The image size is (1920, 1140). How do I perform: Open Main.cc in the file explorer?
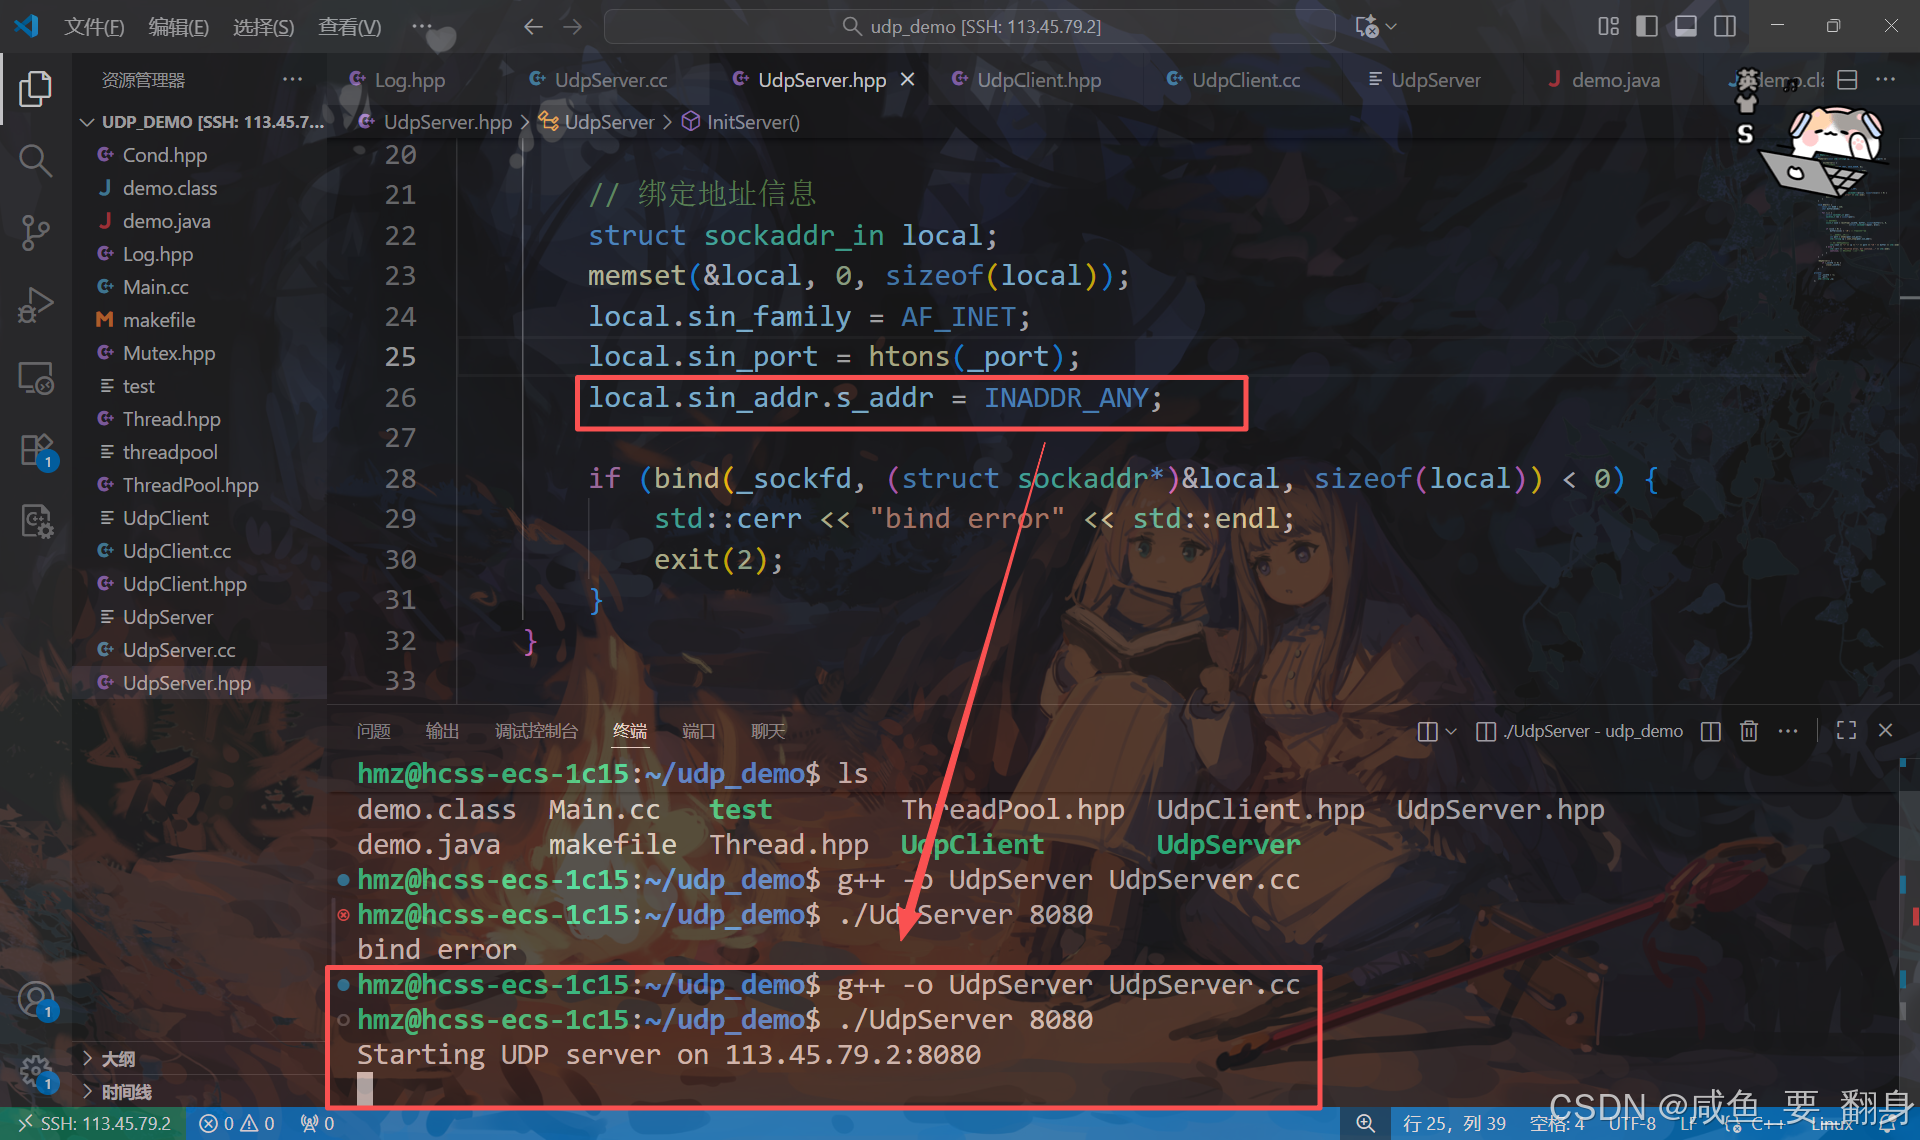pos(155,287)
